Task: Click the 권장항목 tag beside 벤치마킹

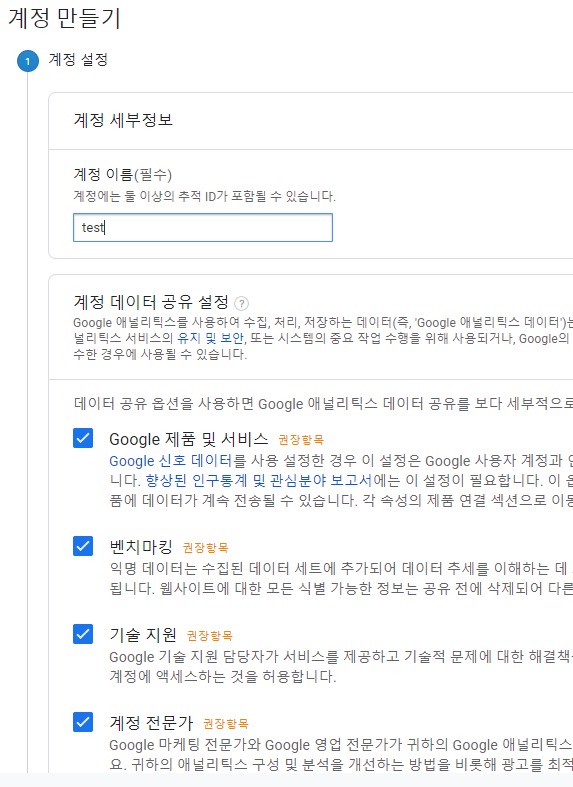Action: [205, 548]
